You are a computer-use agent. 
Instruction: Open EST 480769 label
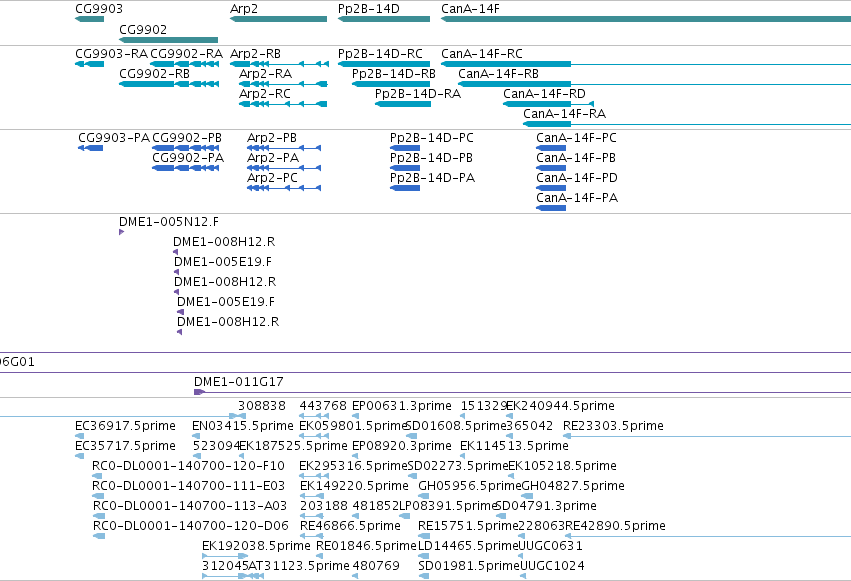(376, 566)
